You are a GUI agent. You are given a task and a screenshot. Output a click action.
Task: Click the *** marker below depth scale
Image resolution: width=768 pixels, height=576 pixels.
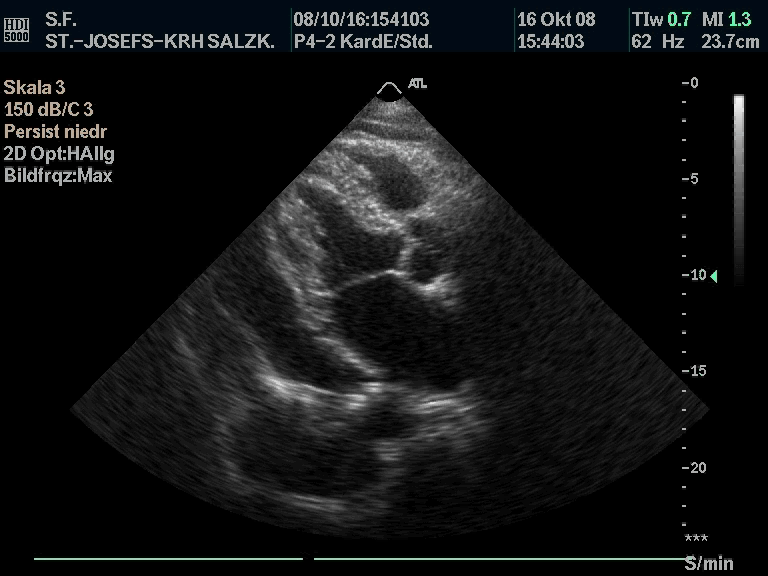pyautogui.click(x=696, y=539)
